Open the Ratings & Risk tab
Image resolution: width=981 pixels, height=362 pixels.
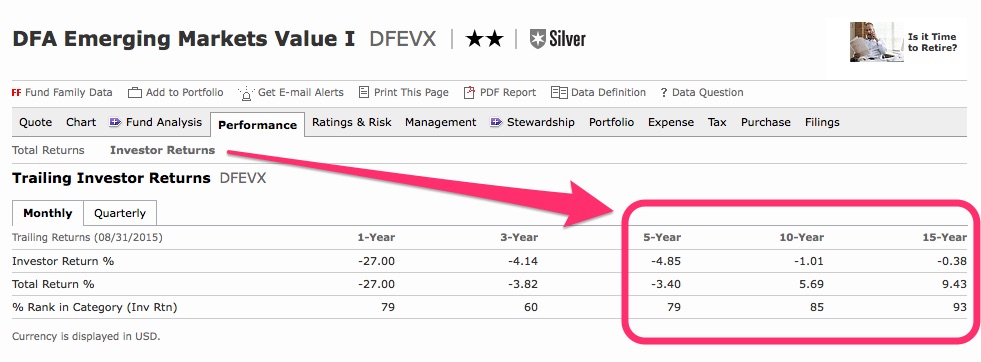coord(352,123)
